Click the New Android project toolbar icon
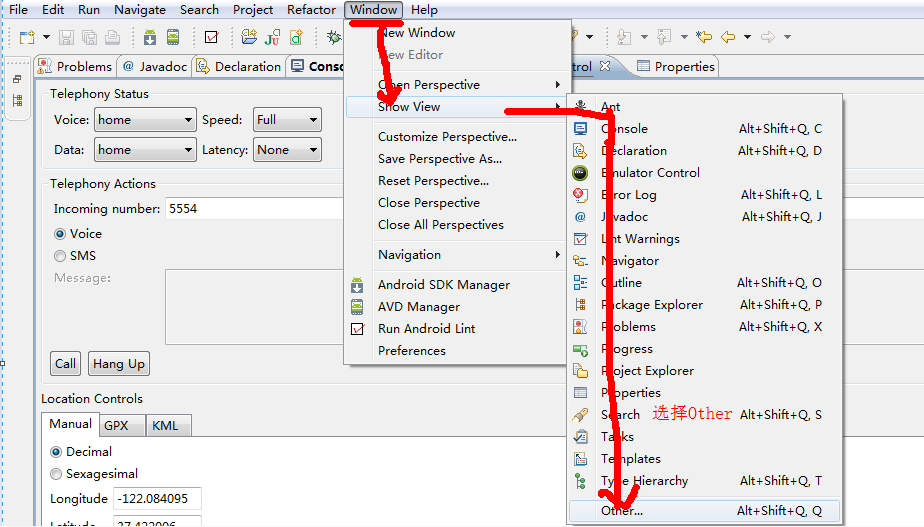The width and height of the screenshot is (924, 527). (x=249, y=37)
